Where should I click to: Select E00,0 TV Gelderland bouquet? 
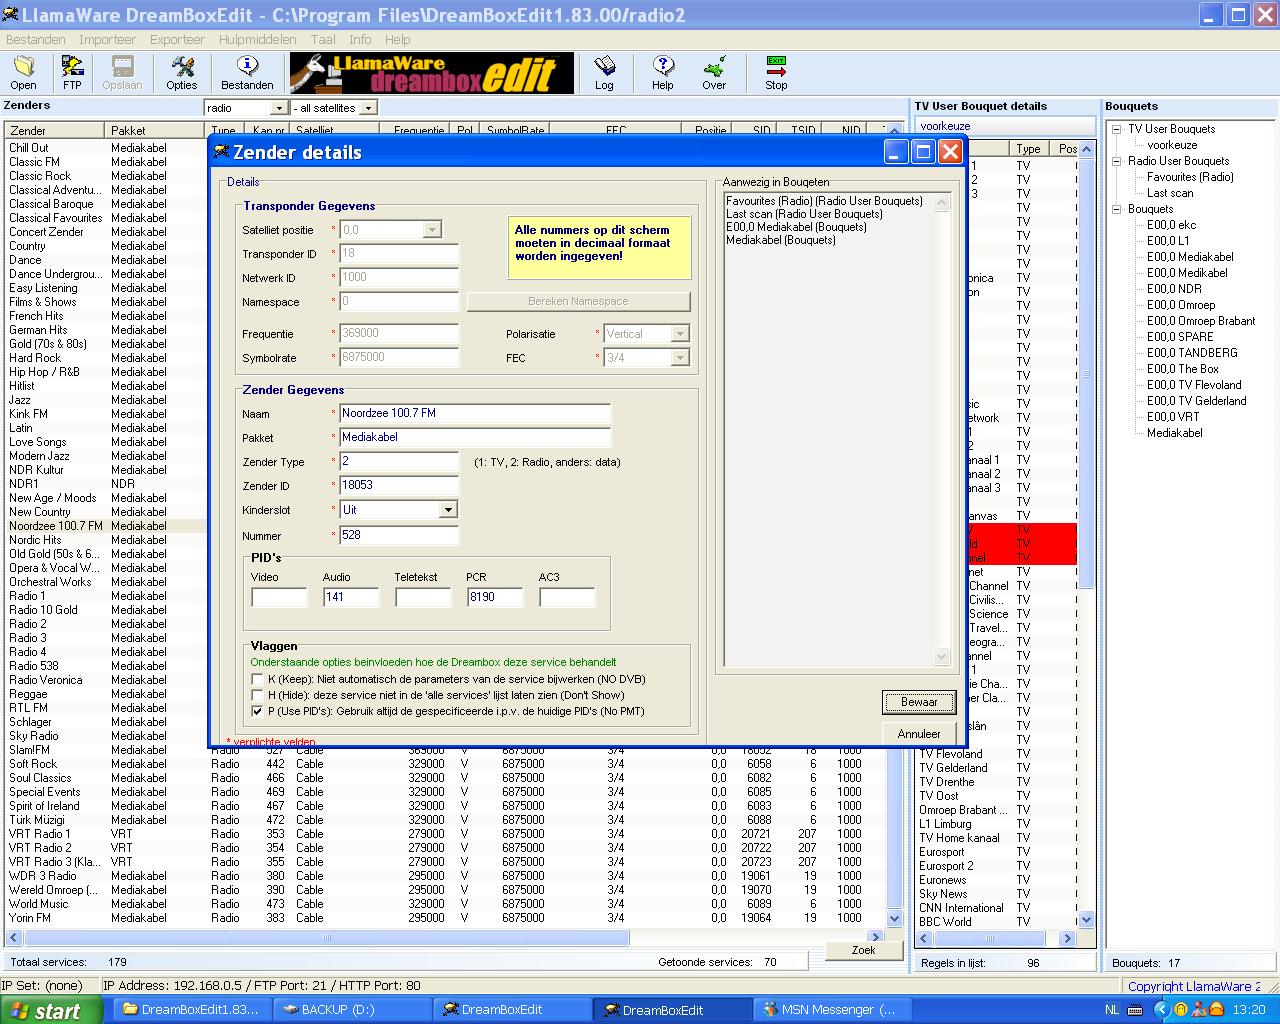(x=1197, y=401)
